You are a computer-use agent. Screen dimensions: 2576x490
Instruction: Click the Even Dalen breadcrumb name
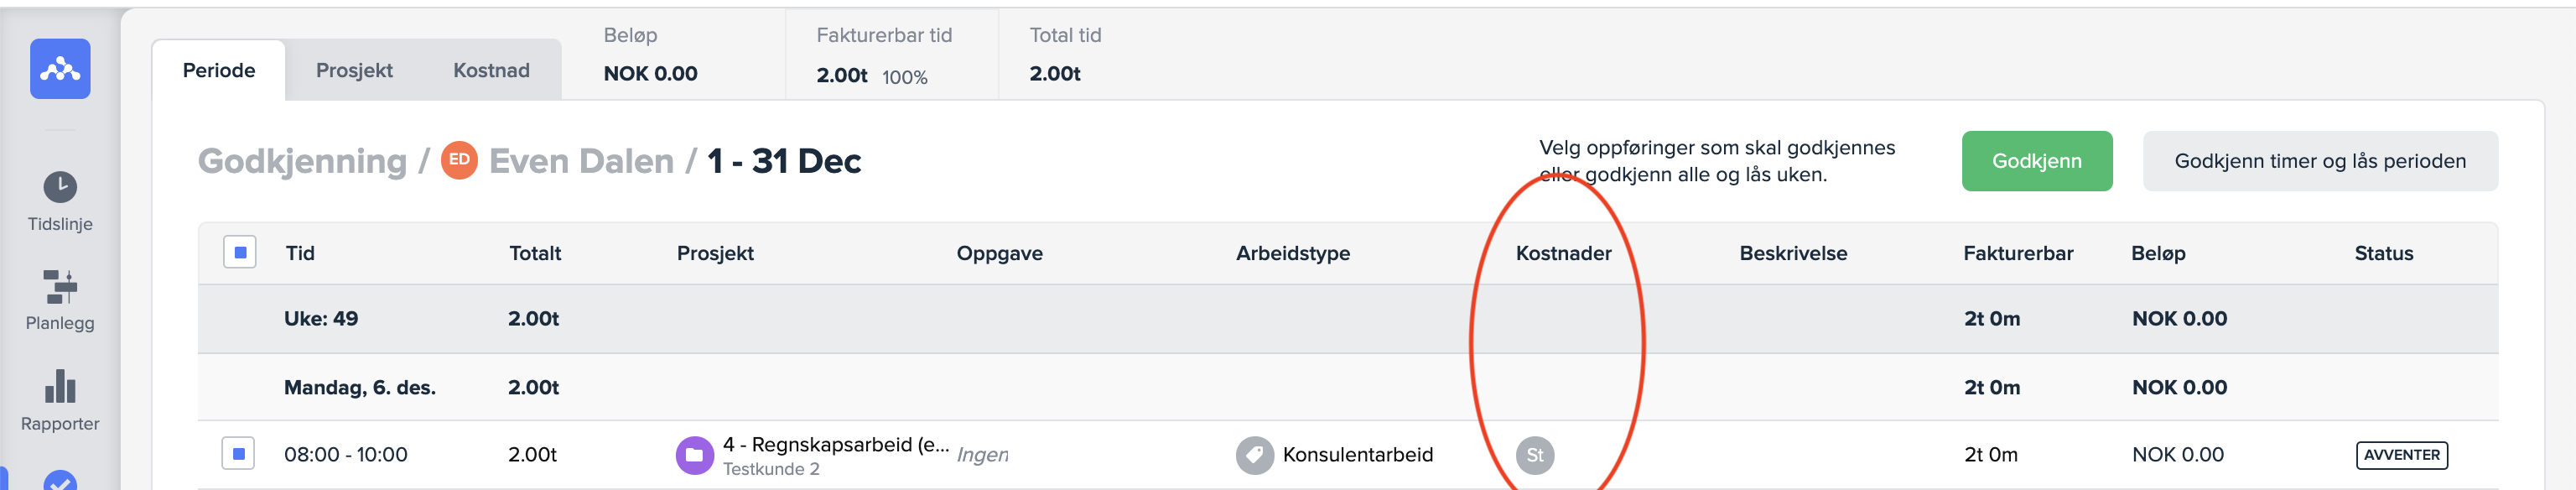pyautogui.click(x=581, y=161)
